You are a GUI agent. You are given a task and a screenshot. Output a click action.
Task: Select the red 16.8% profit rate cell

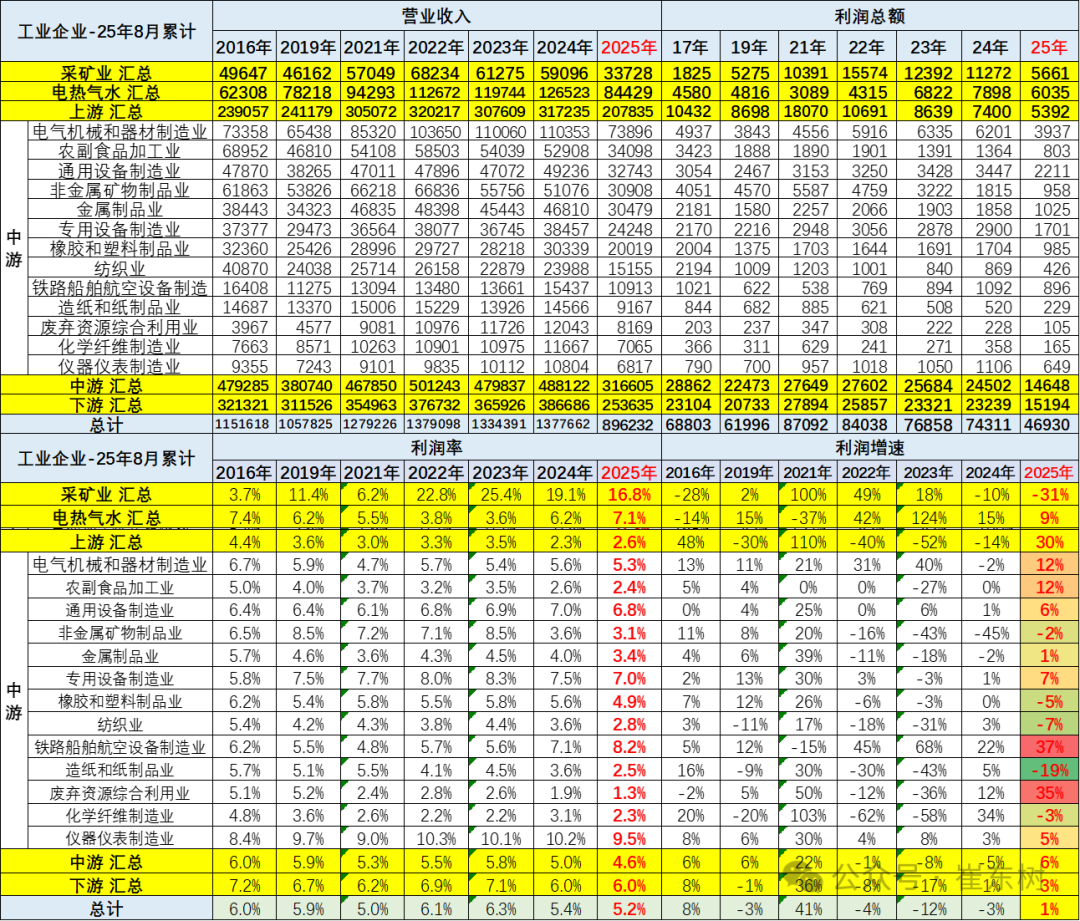629,494
